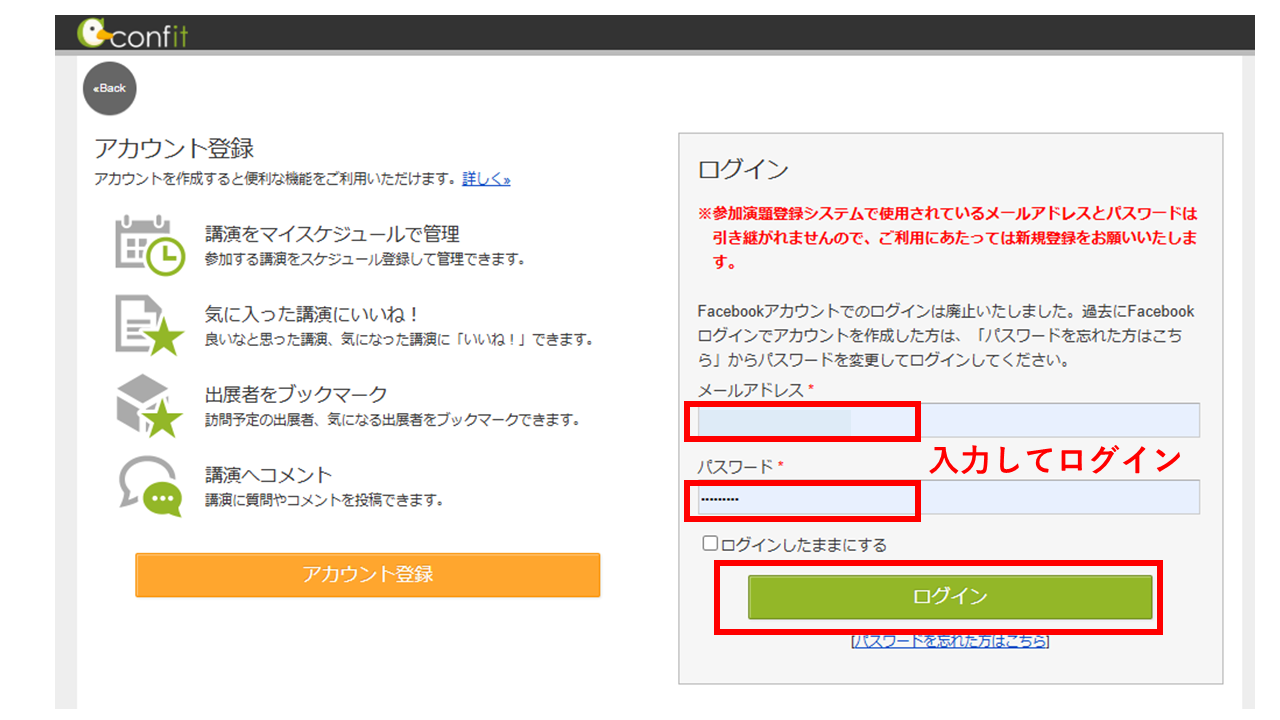Open the パスワードを忘れた方はこちら link
Viewport: 1280px width, 720px height.
[950, 641]
